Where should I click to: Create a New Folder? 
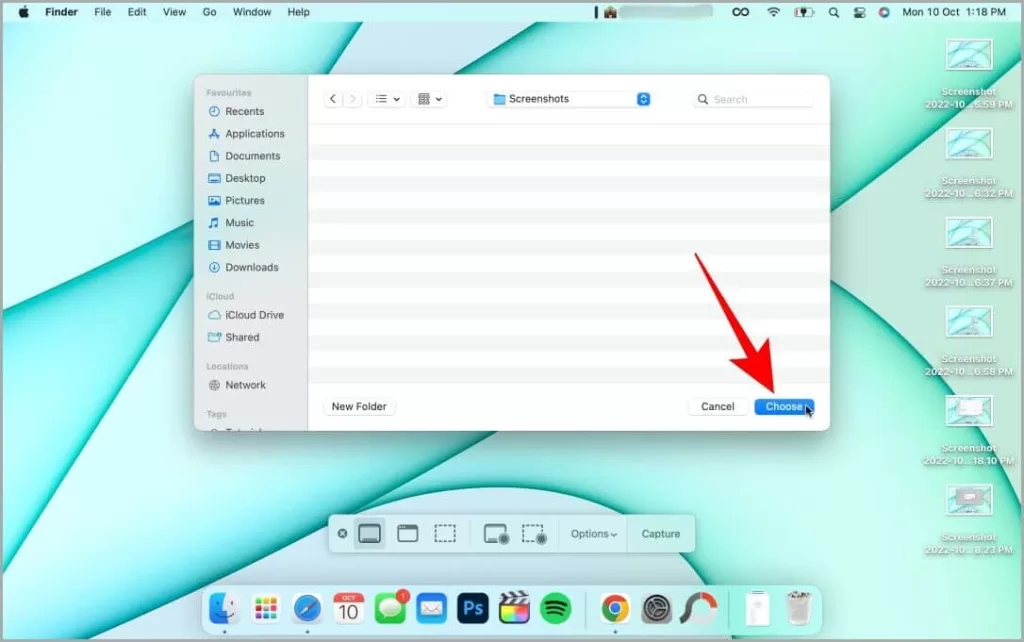pos(359,406)
